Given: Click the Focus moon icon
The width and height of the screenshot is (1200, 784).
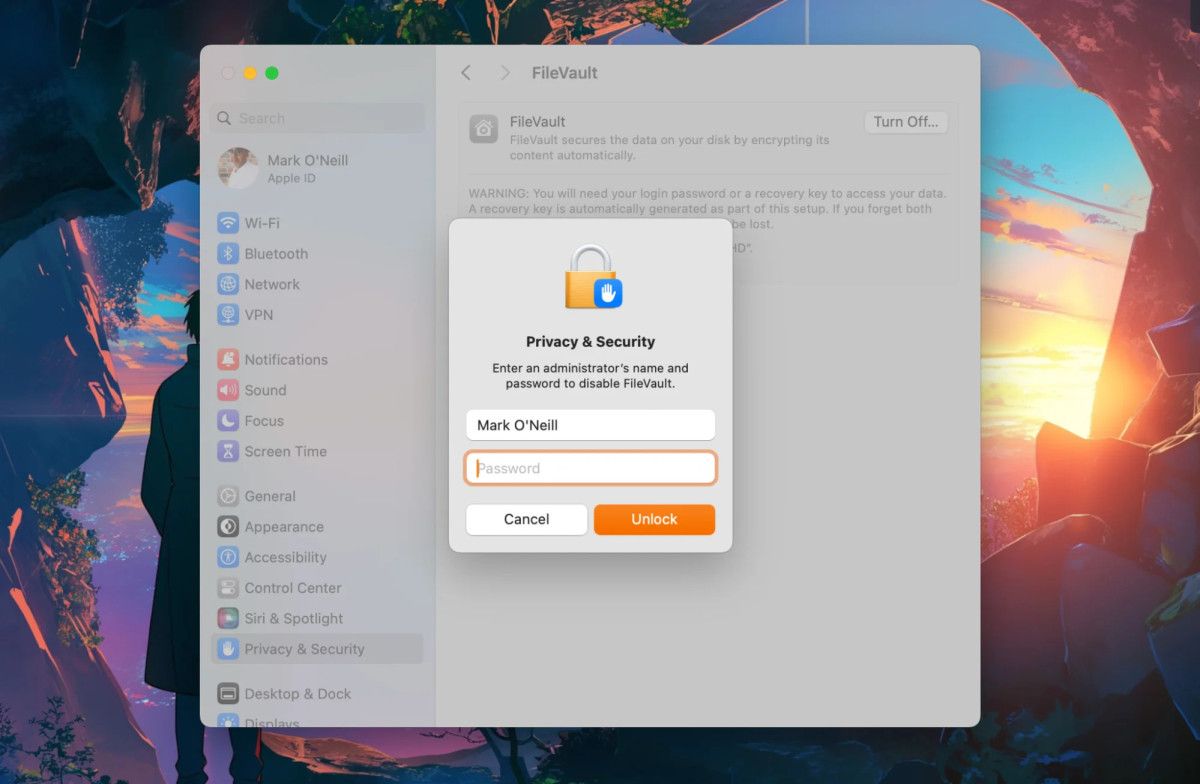Looking at the screenshot, I should click(228, 421).
